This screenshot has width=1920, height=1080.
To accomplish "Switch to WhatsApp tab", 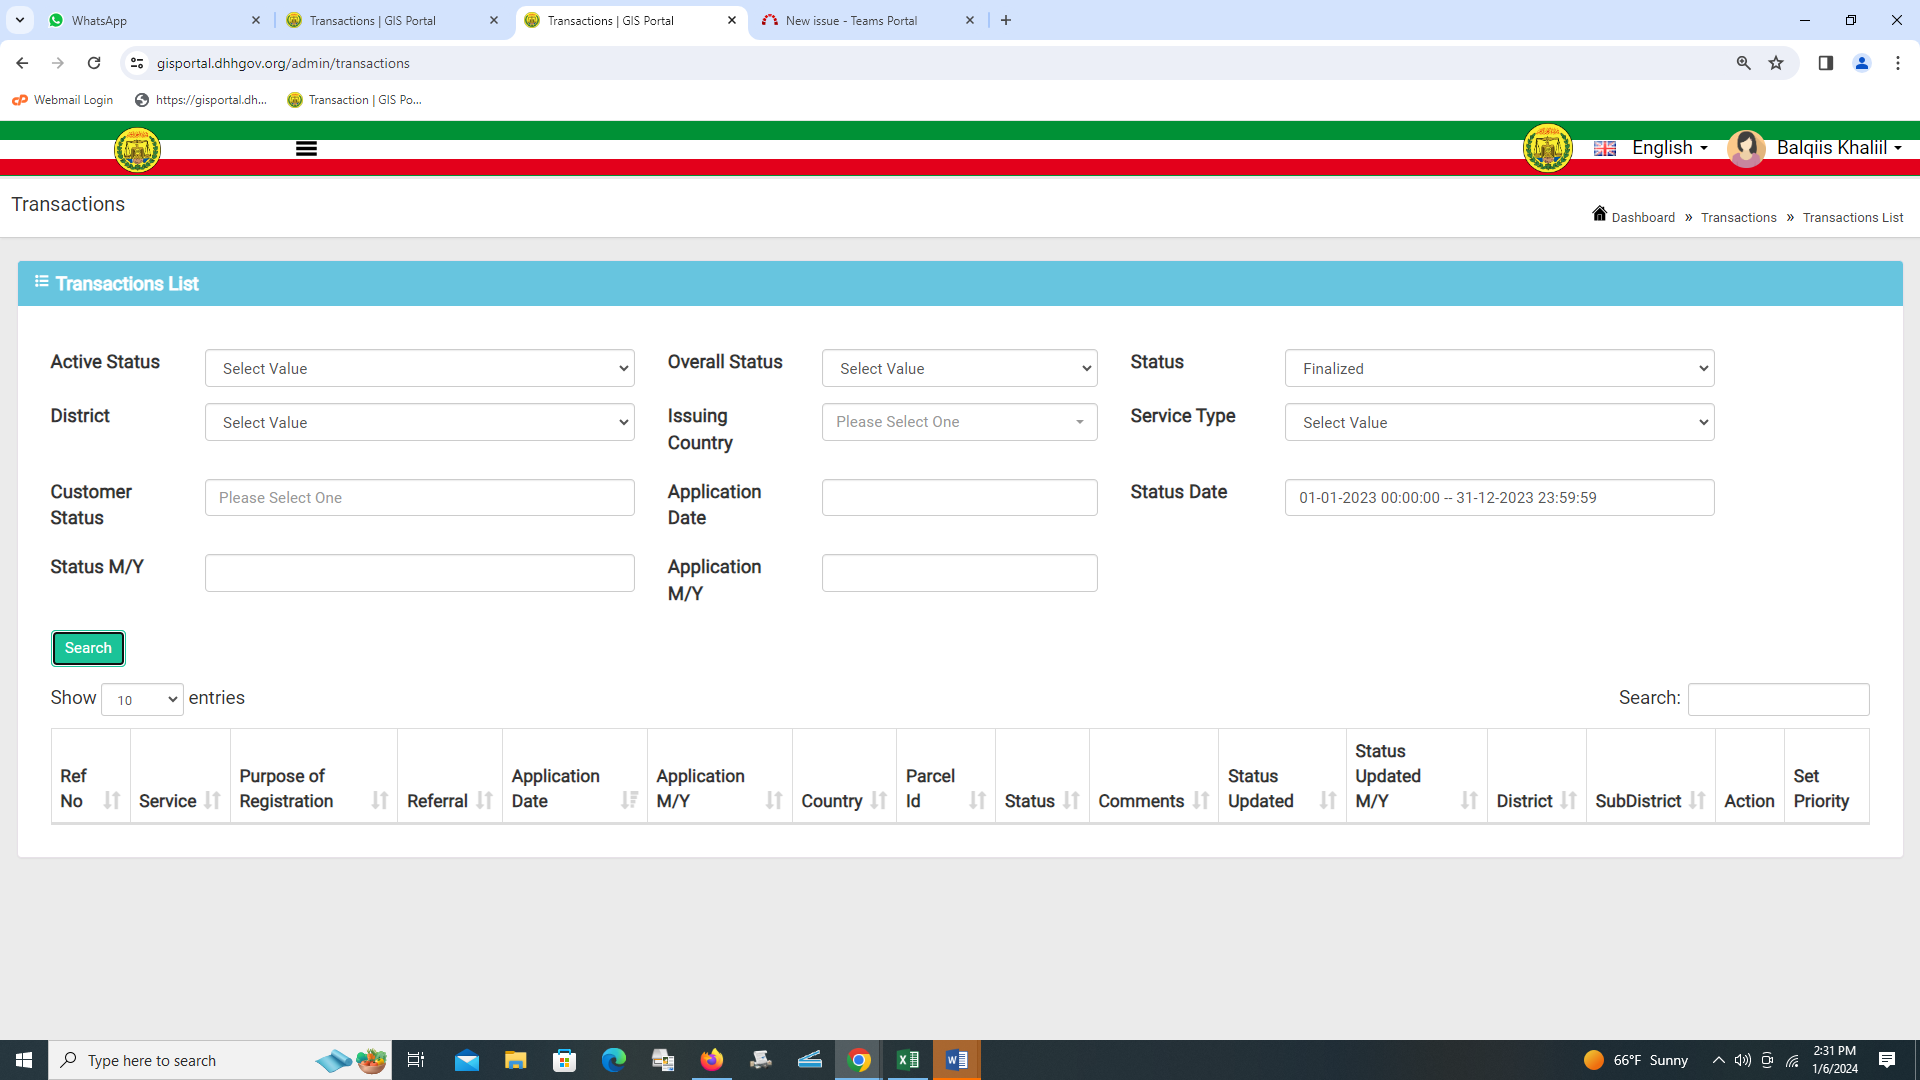I will pyautogui.click(x=155, y=20).
